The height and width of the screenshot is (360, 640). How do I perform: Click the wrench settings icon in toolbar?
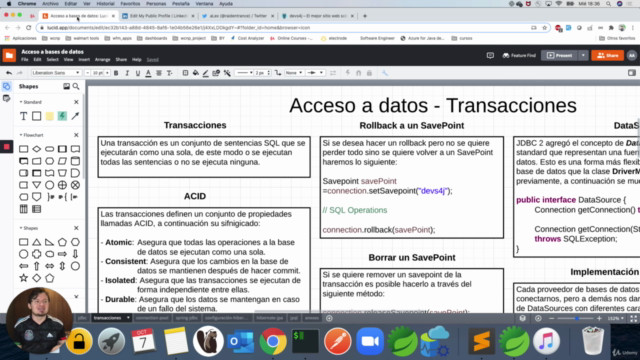(x=384, y=73)
